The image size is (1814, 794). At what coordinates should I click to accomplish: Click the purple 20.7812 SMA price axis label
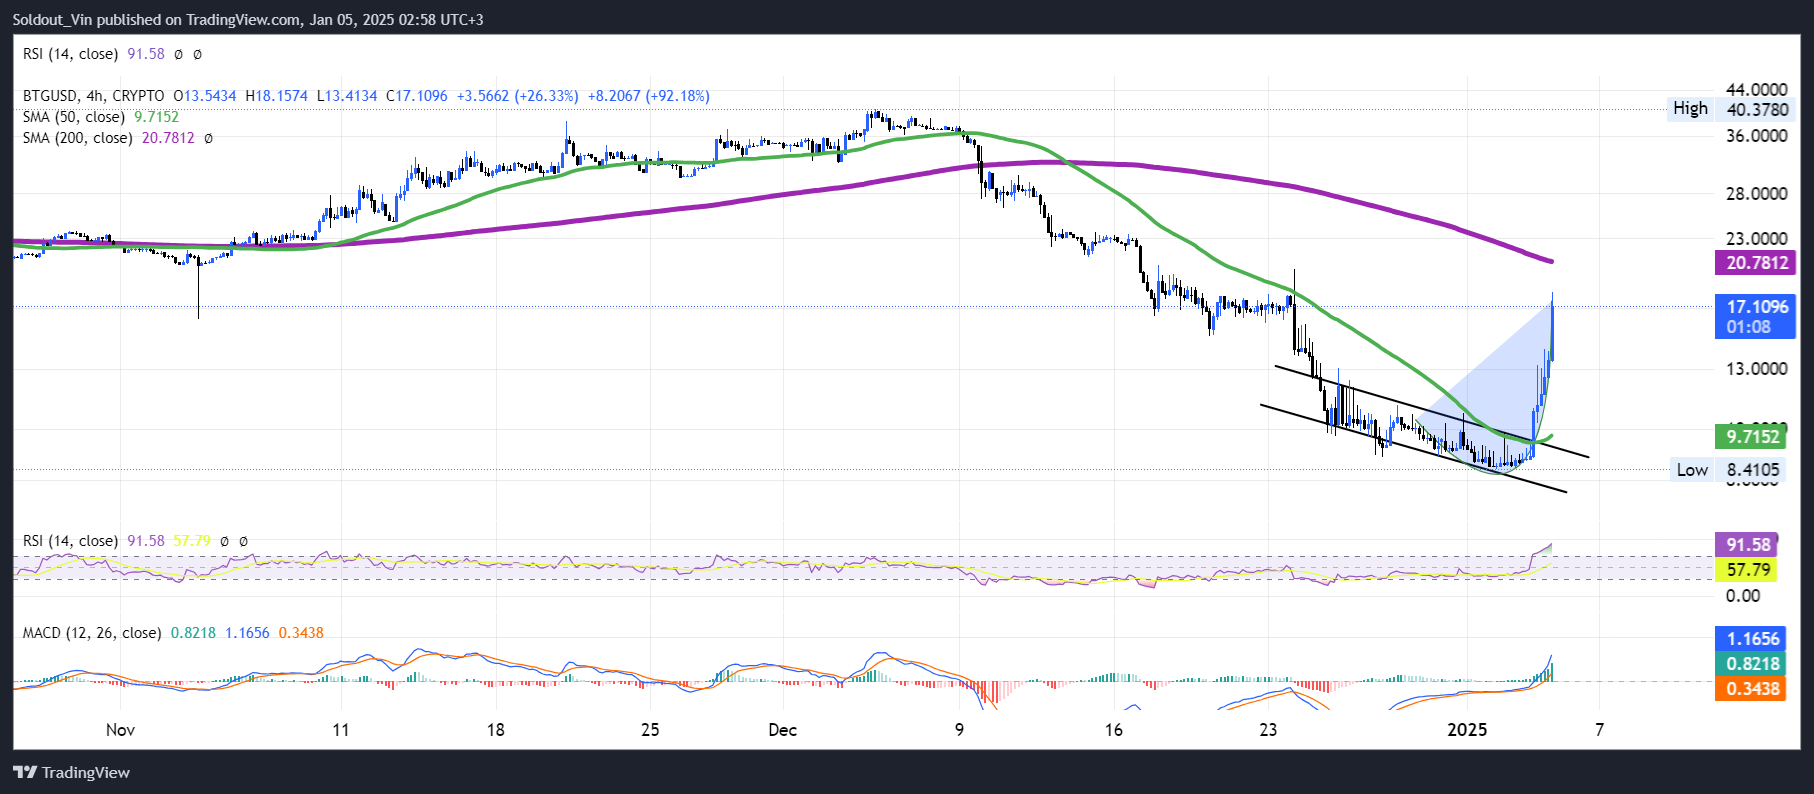click(x=1756, y=263)
